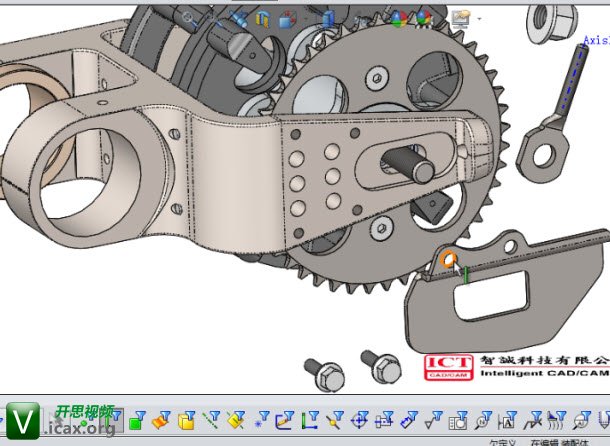Toggle the Filter Solid Bodies yellow cube icon

pos(186,421)
